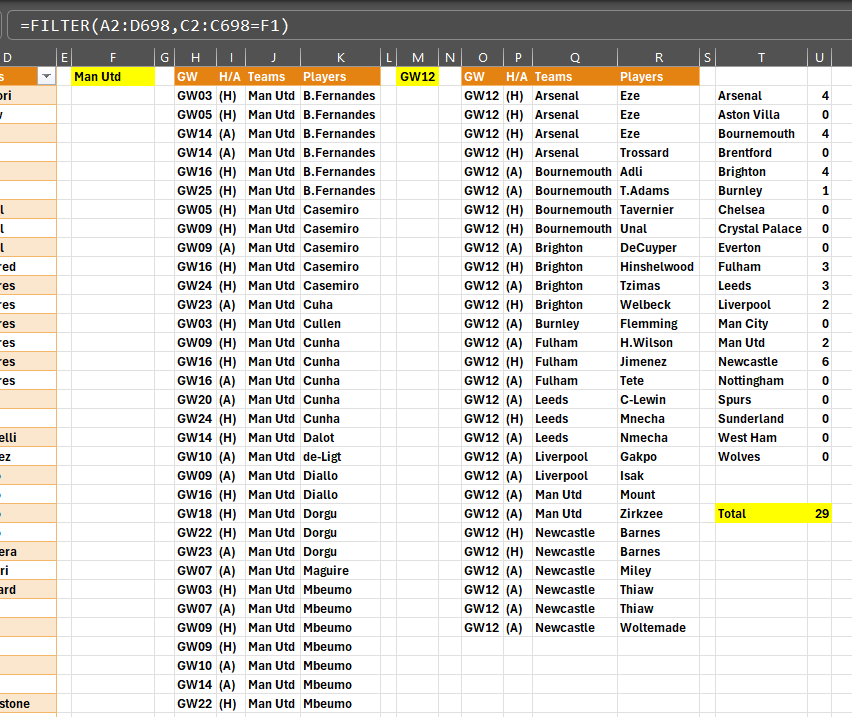Click the column U header
The width and height of the screenshot is (852, 717).
click(819, 57)
